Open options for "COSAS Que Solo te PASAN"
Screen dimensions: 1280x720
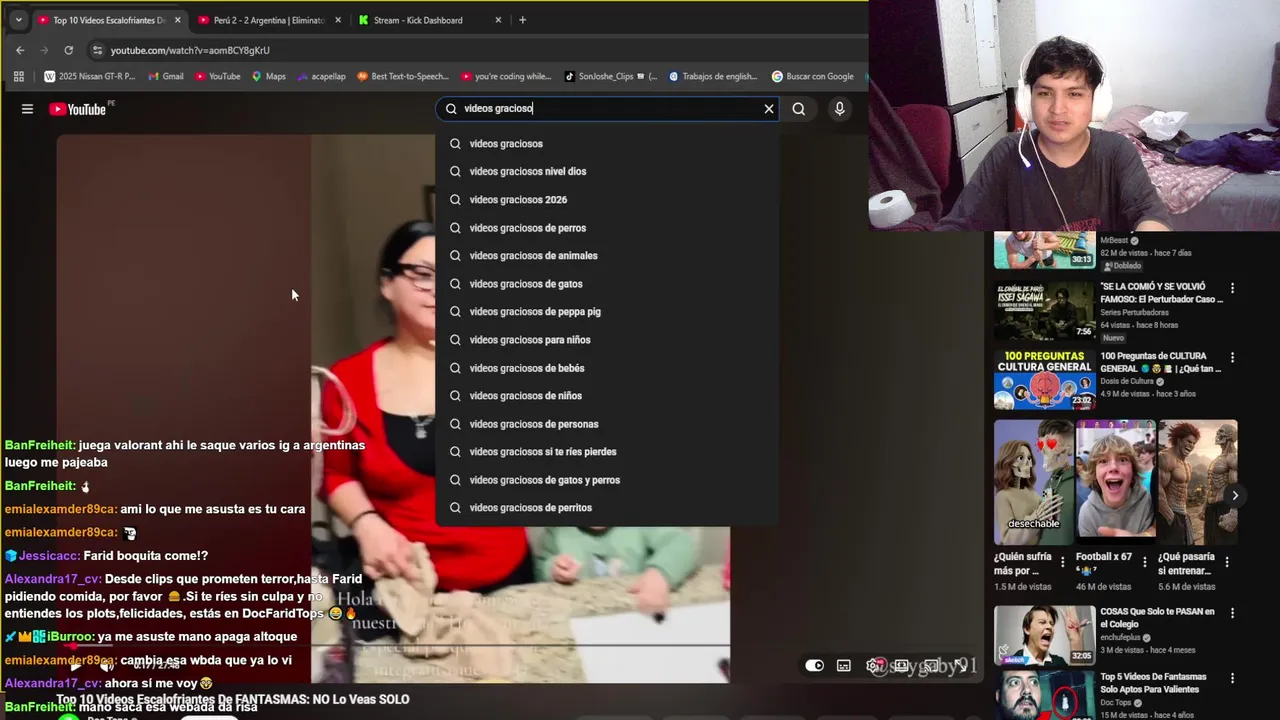click(x=1232, y=613)
